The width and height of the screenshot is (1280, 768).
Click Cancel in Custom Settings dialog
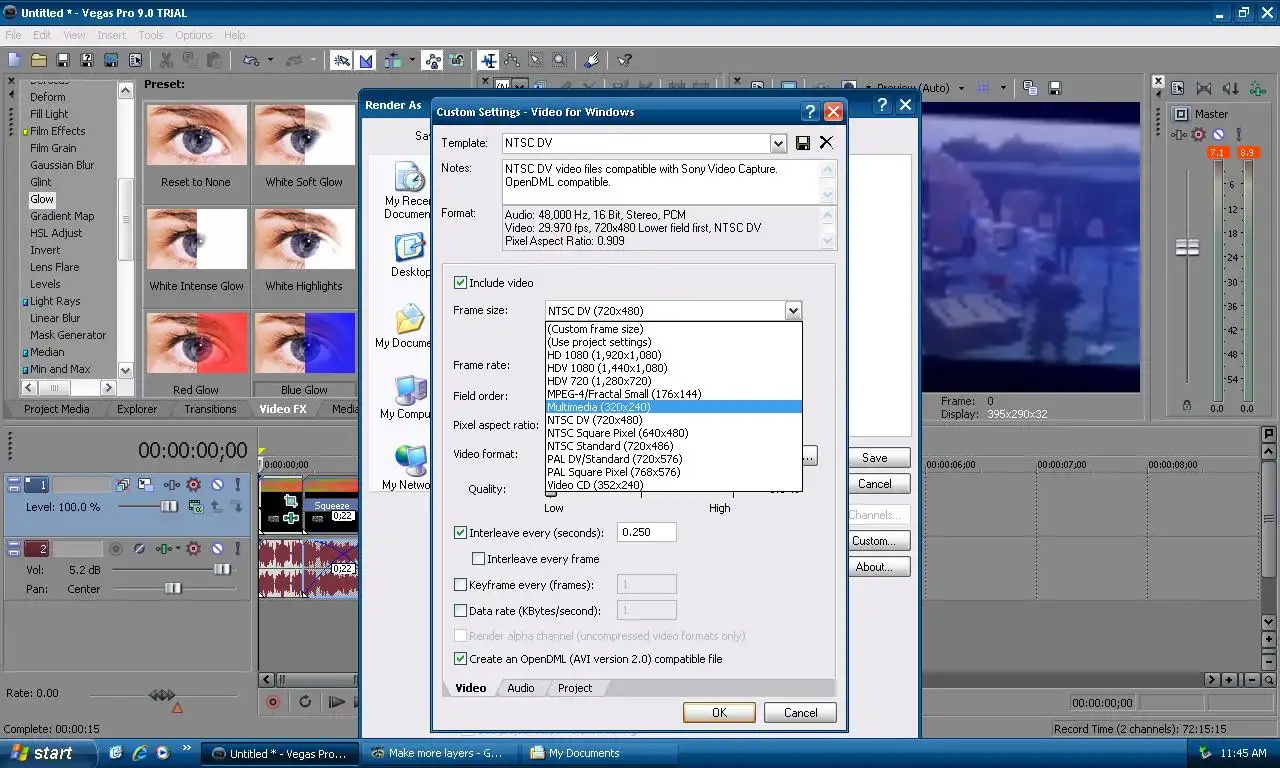(x=800, y=713)
